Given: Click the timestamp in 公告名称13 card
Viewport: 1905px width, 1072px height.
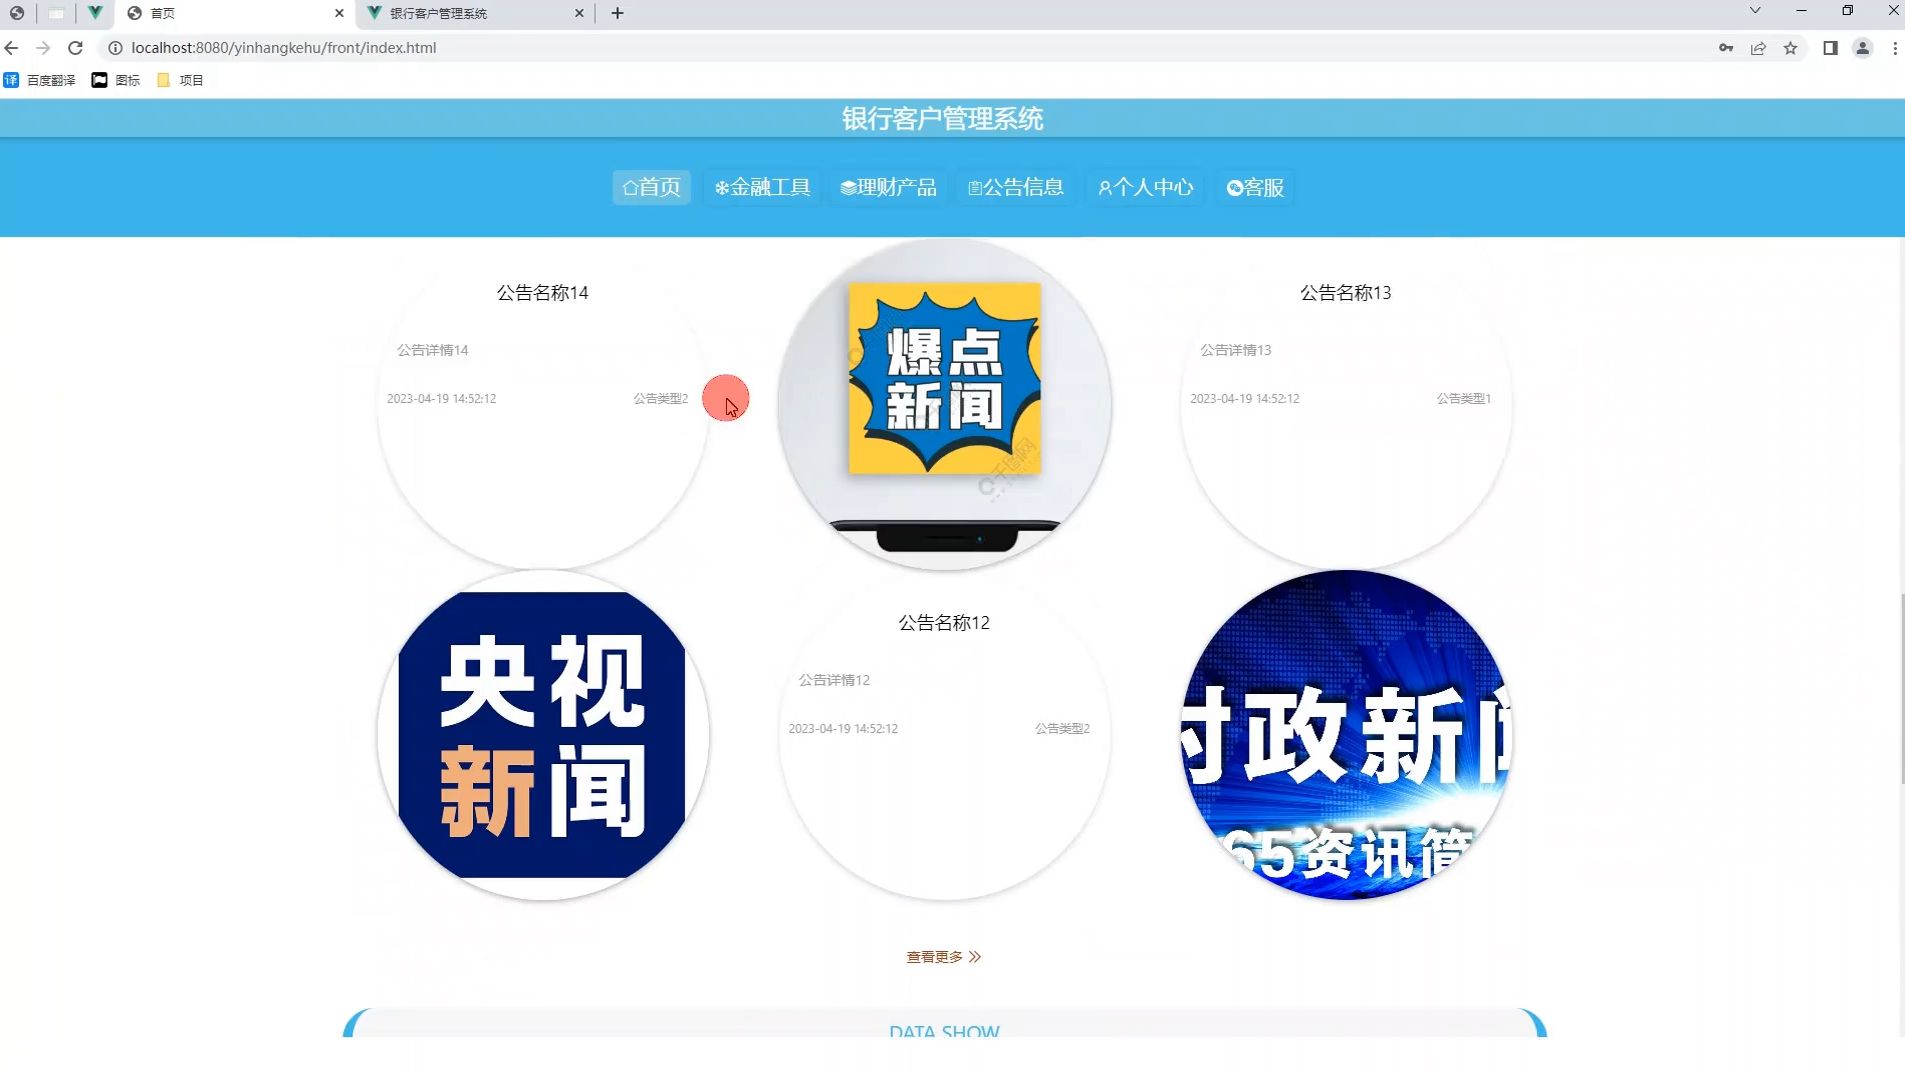Looking at the screenshot, I should point(1244,398).
